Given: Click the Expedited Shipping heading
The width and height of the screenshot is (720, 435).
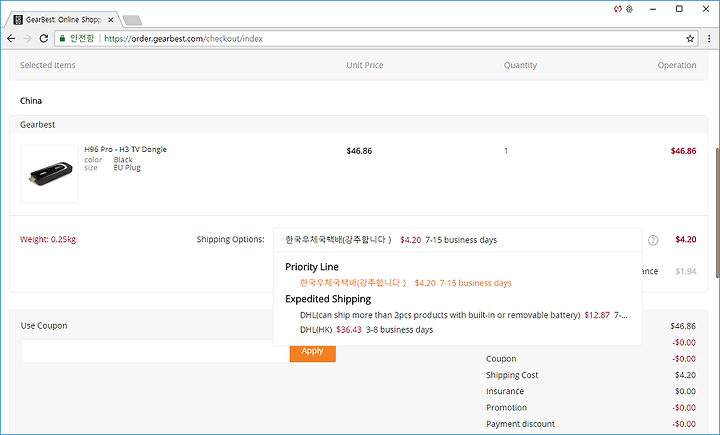Looking at the screenshot, I should pyautogui.click(x=328, y=299).
